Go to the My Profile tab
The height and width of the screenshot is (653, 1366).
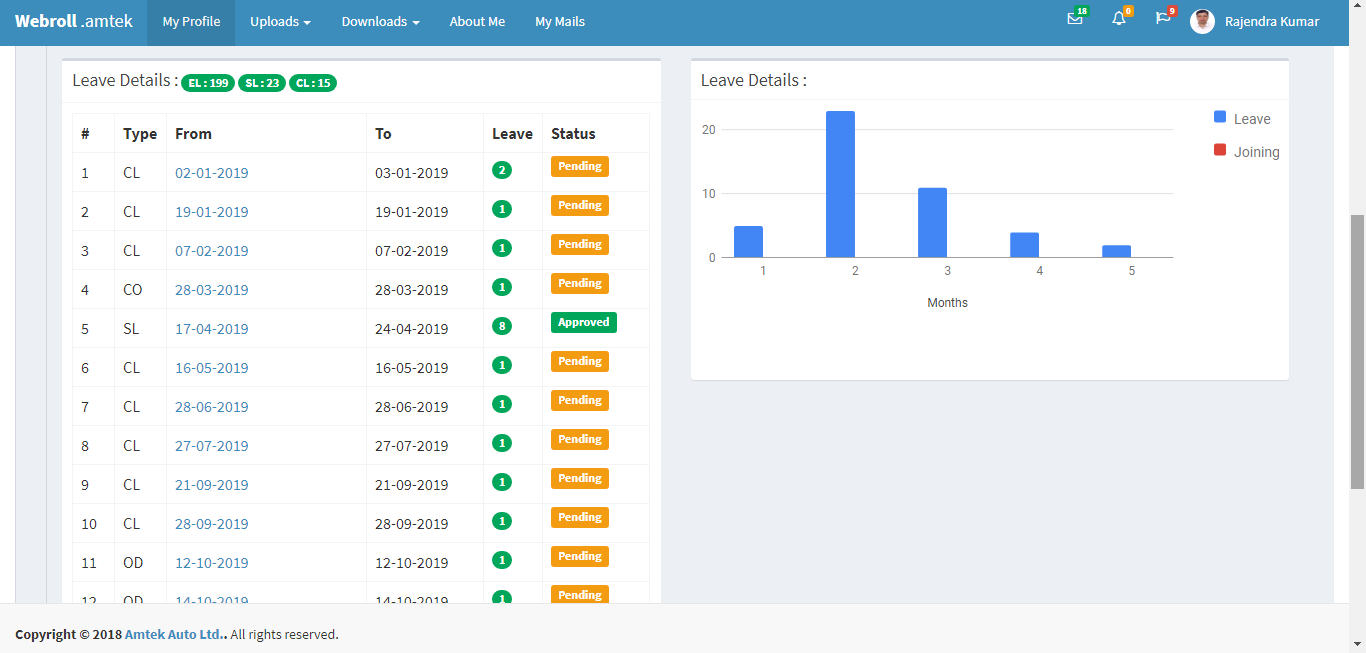point(191,22)
